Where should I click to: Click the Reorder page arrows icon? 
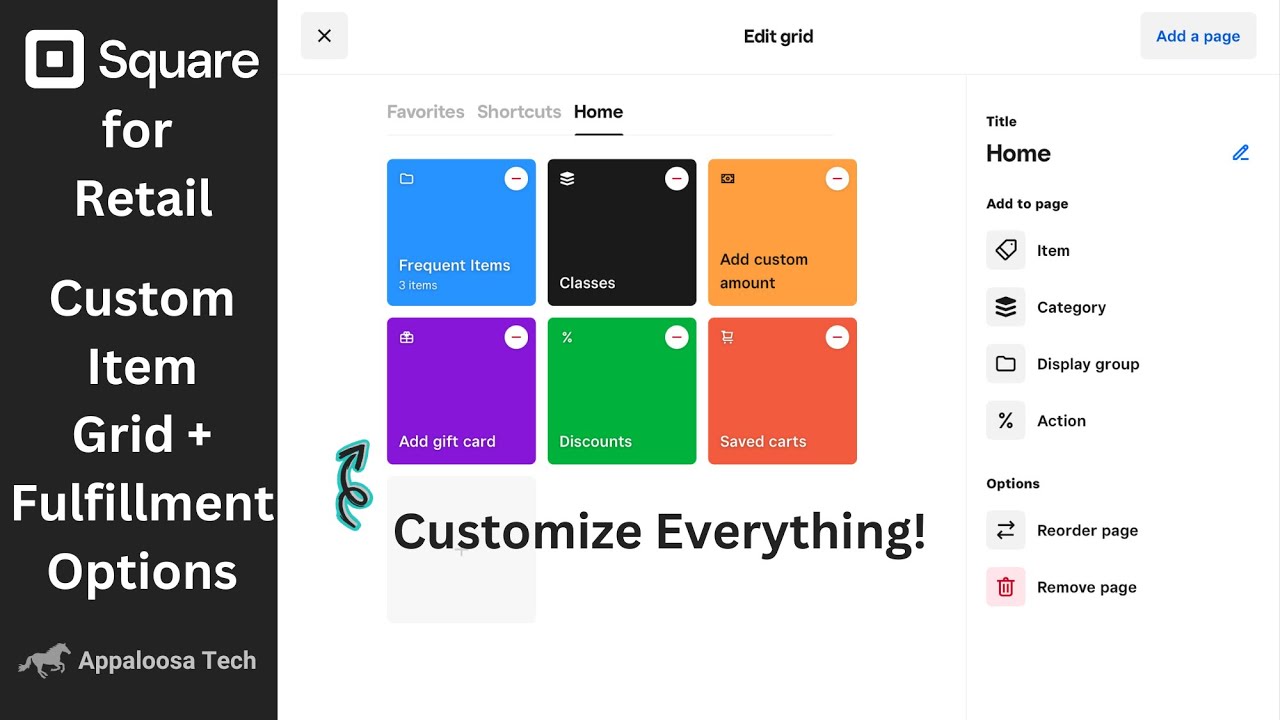1006,530
